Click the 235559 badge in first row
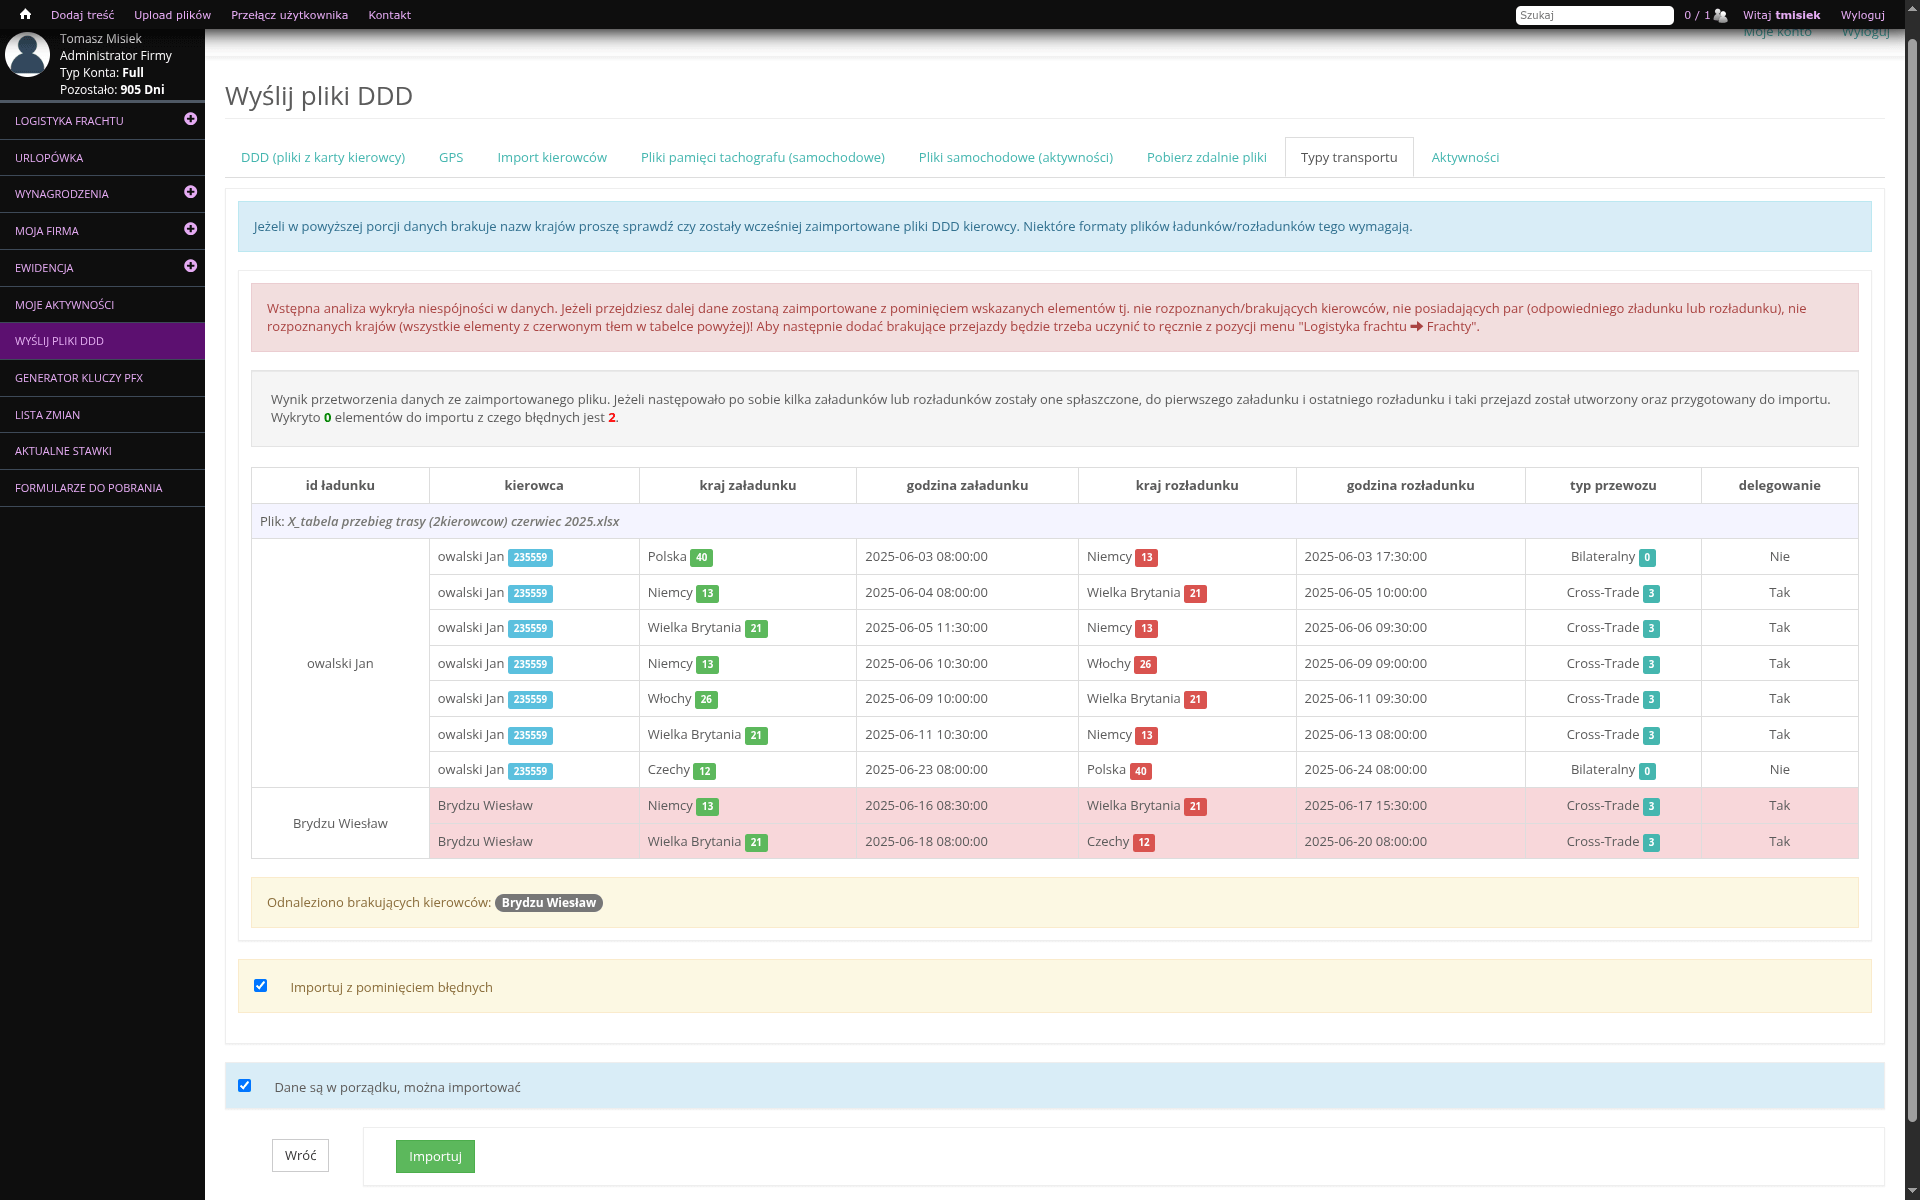Image resolution: width=1920 pixels, height=1200 pixels. (530, 558)
